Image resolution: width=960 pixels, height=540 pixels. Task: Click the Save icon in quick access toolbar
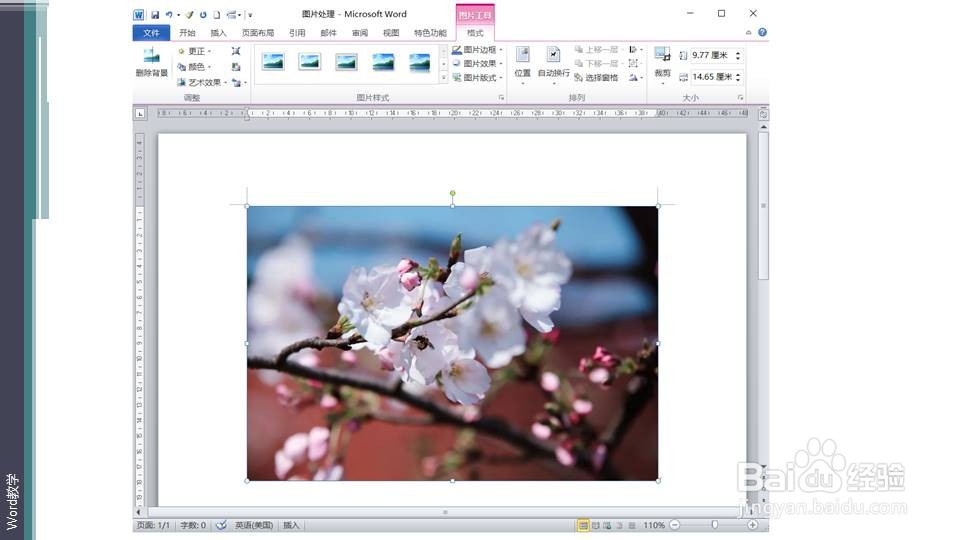click(x=155, y=15)
